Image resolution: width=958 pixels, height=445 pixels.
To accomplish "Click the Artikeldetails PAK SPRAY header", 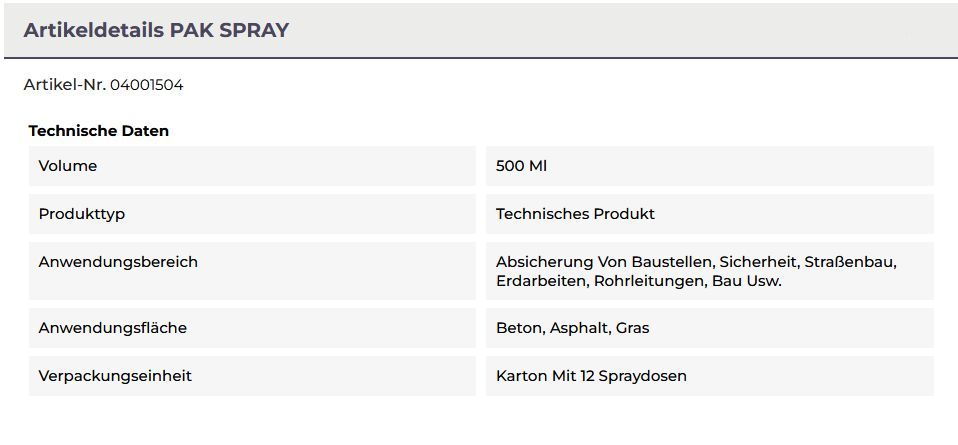I will 155,30.
